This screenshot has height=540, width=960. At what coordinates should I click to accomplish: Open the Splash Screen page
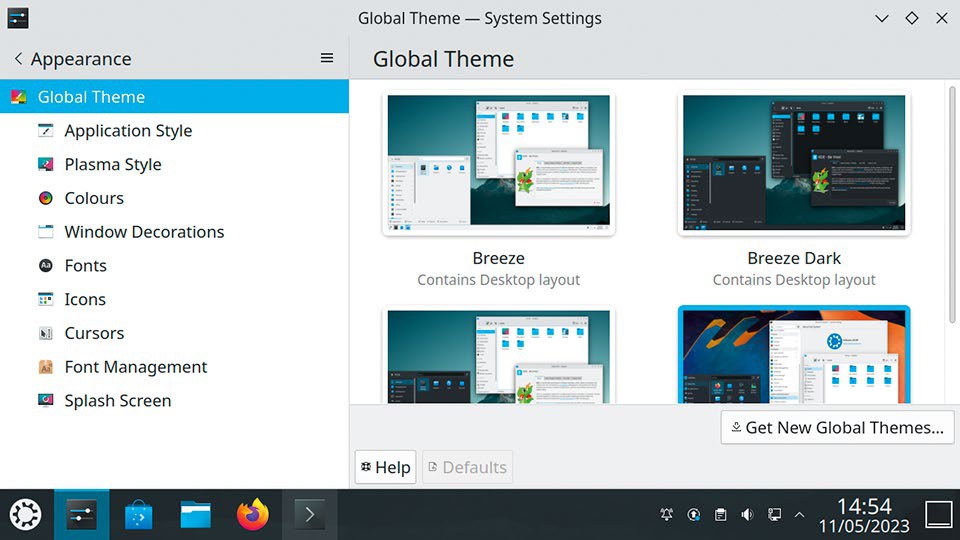(x=174, y=400)
